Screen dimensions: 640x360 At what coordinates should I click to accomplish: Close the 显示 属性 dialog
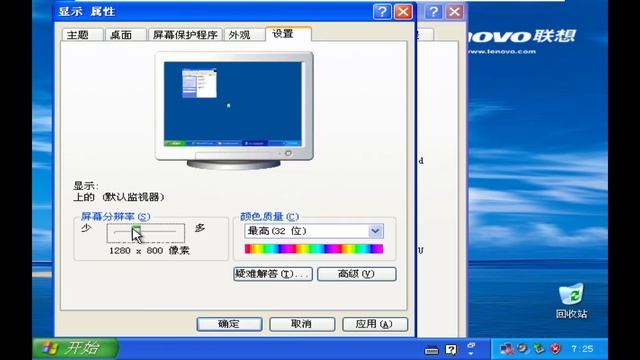coord(403,11)
